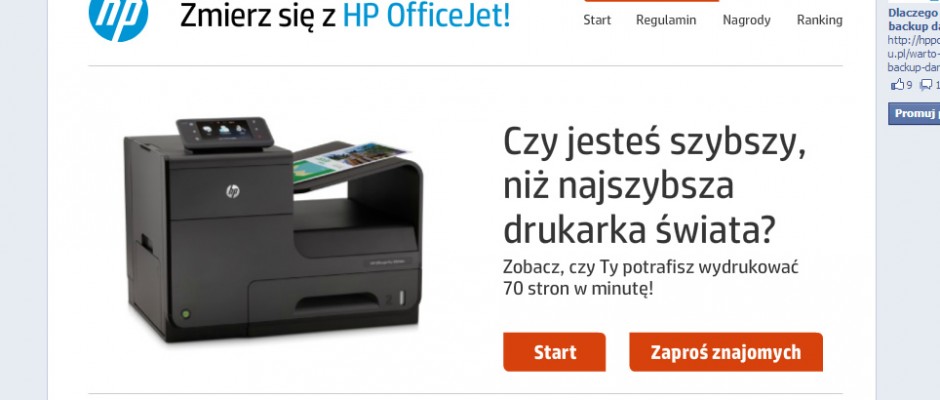Click the blue Promuj button

tap(914, 113)
